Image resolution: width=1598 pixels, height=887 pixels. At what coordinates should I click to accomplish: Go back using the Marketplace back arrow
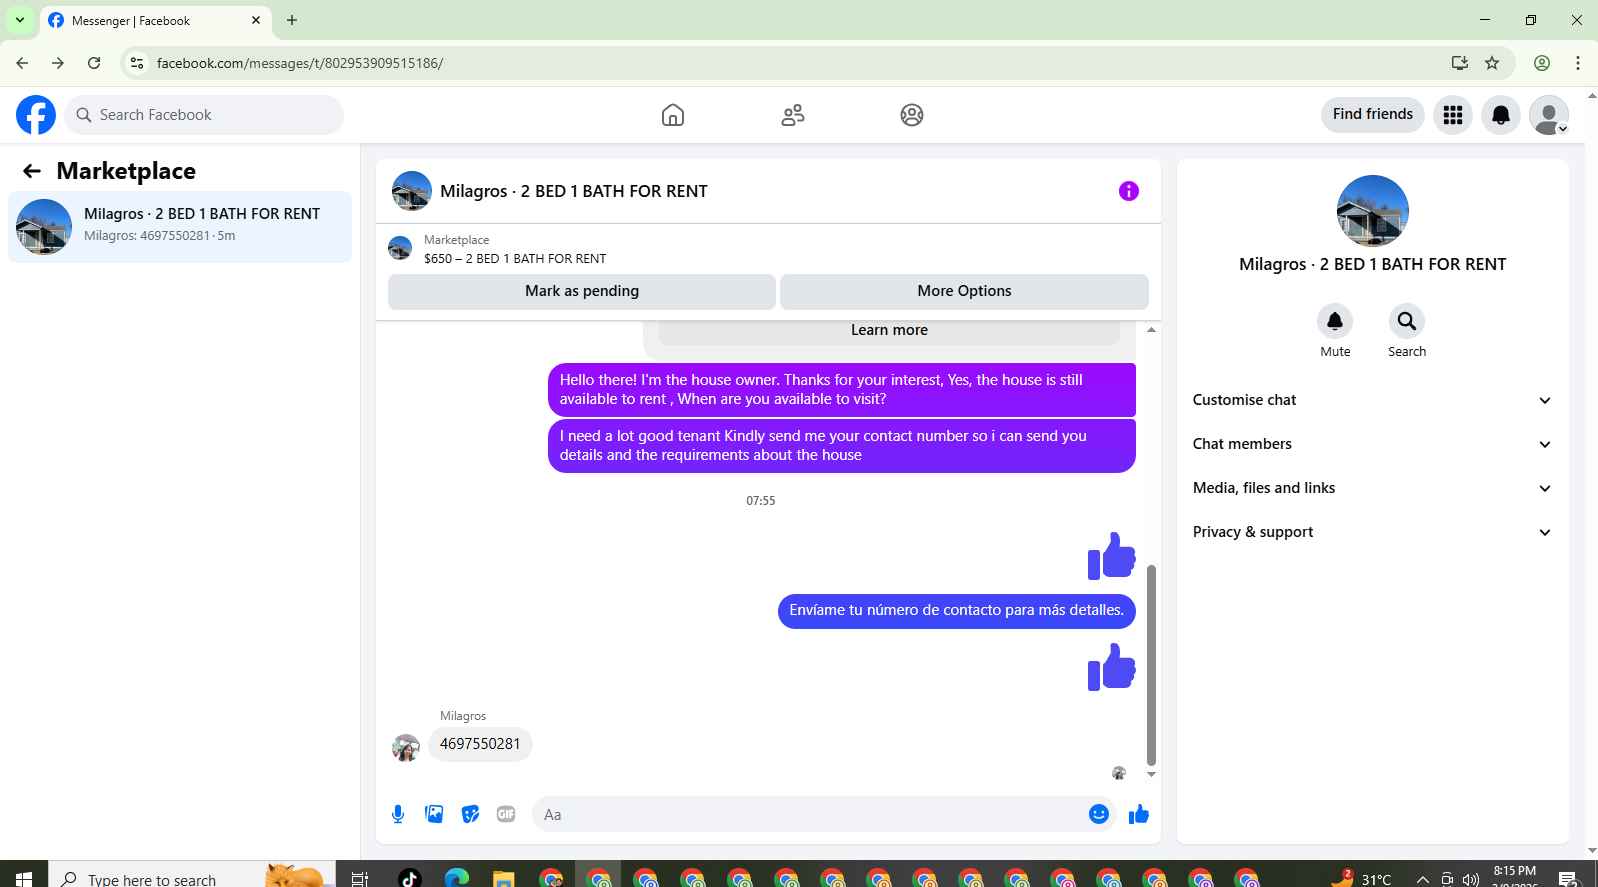pyautogui.click(x=32, y=171)
